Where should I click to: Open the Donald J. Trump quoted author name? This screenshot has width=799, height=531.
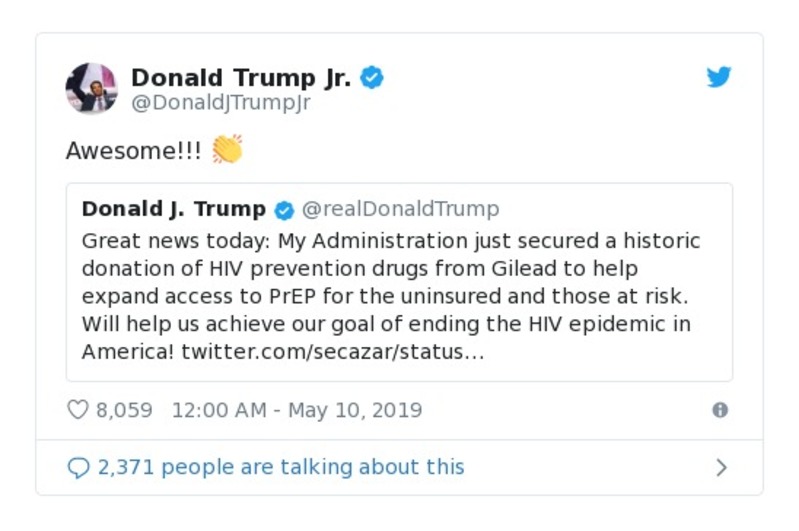point(174,210)
